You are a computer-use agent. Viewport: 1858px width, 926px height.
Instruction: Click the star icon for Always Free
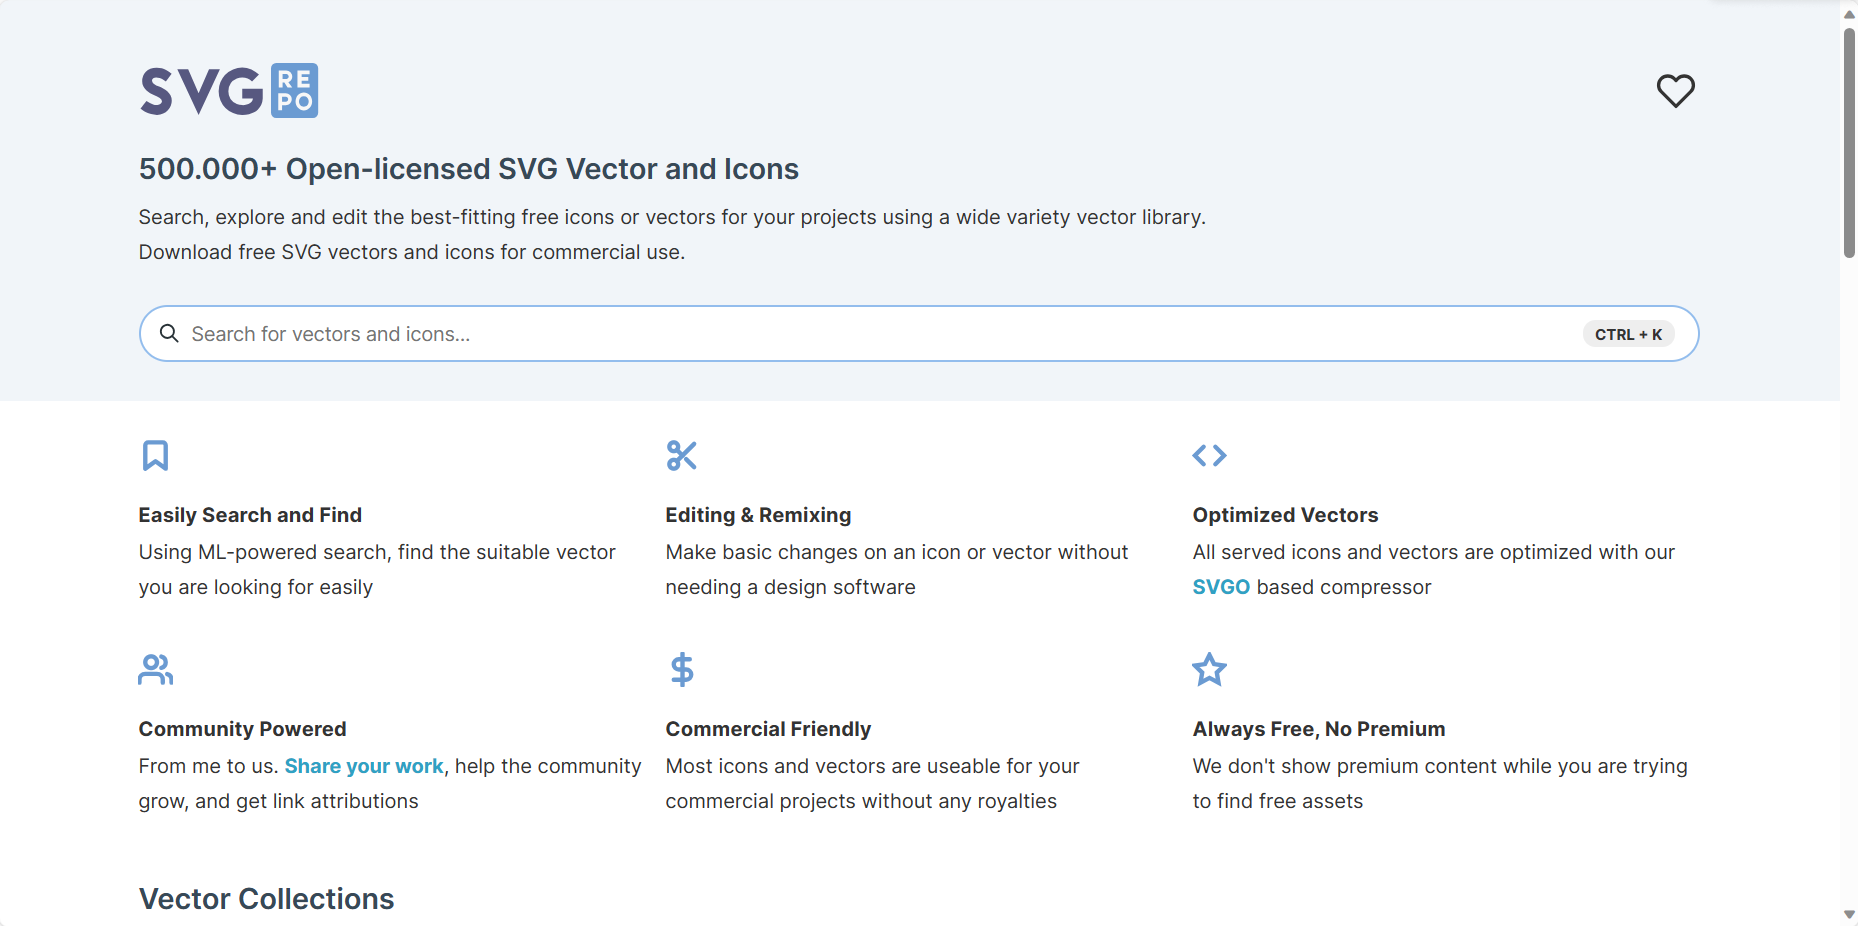click(1209, 670)
